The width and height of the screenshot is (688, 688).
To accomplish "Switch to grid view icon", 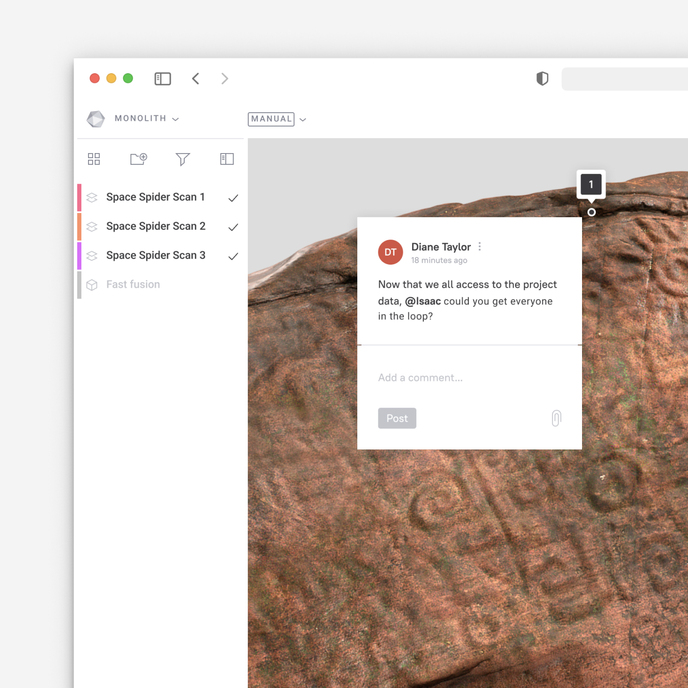I will [x=94, y=159].
